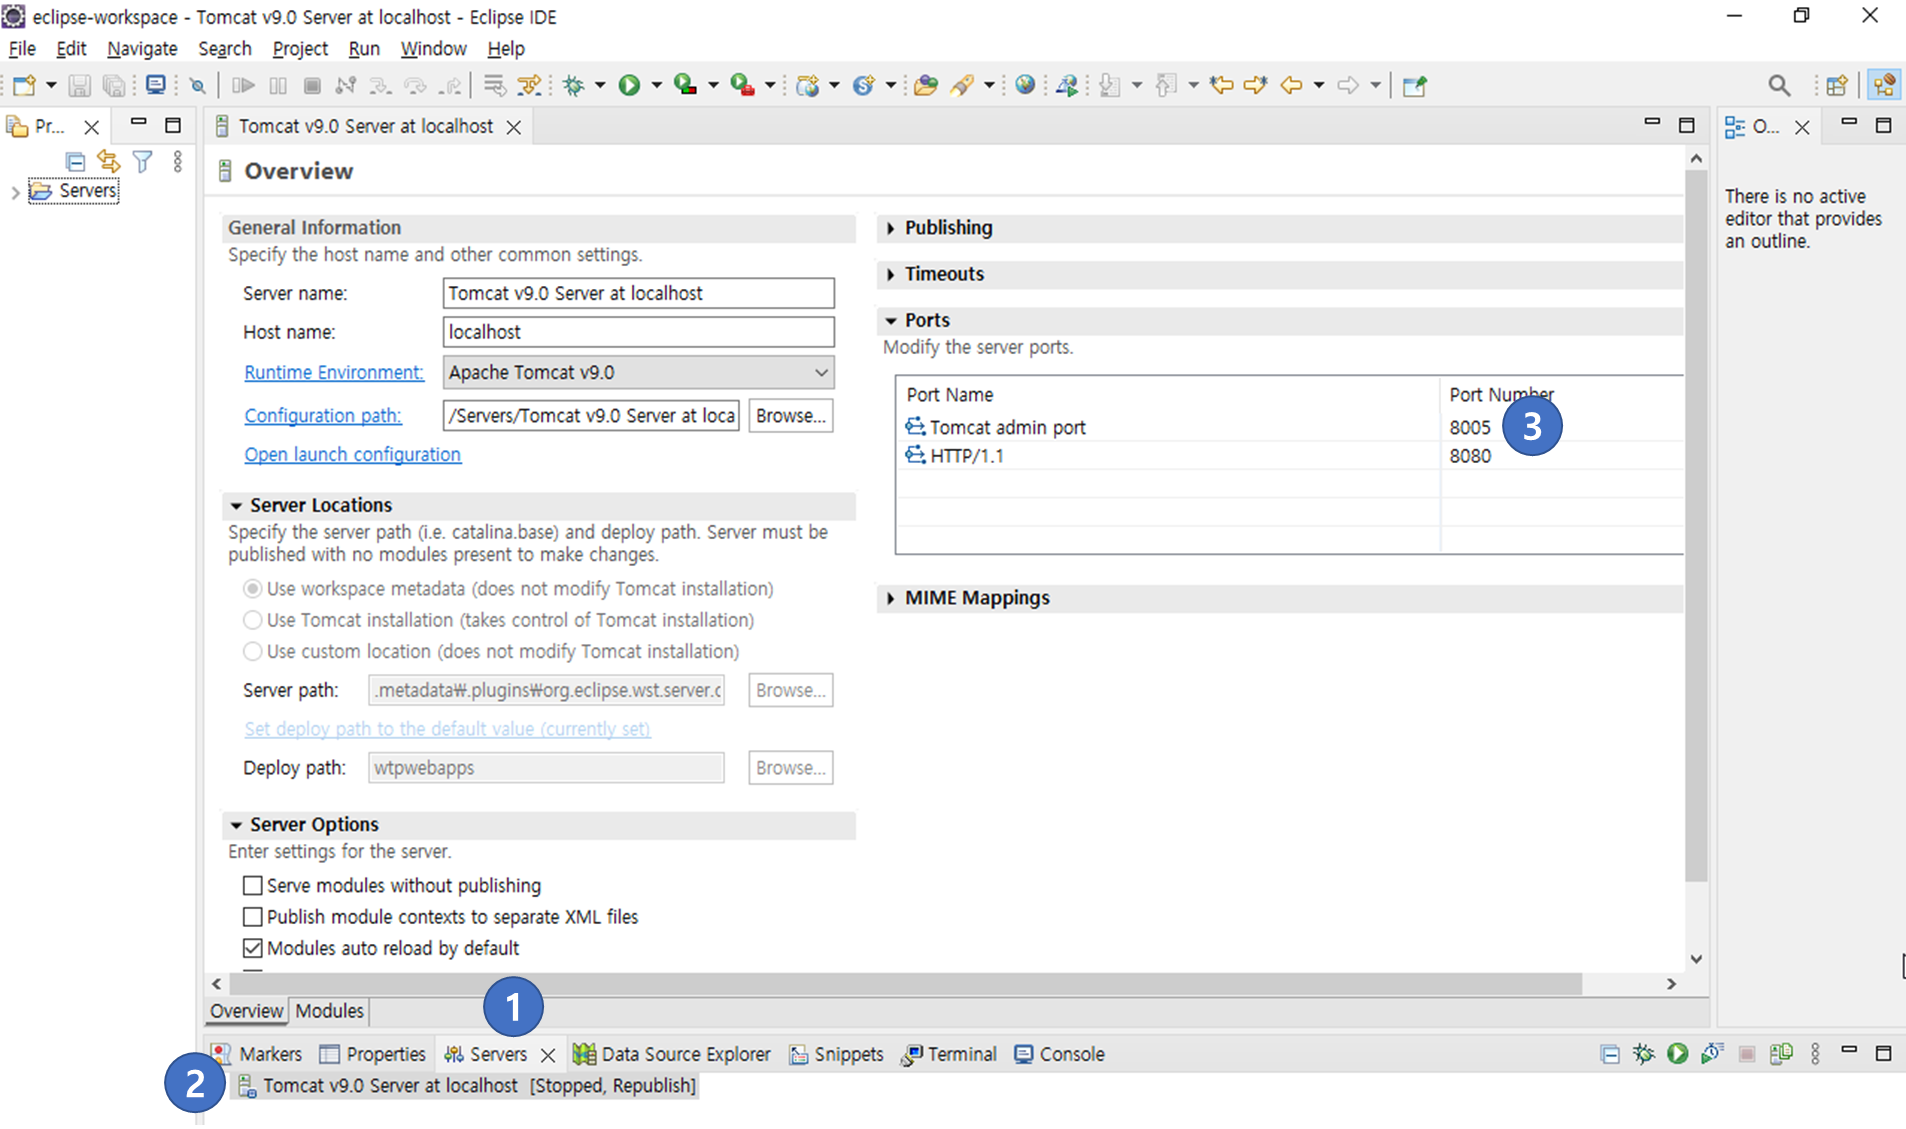The width and height of the screenshot is (1906, 1129).
Task: Toggle Link with Editor in Project Explorer
Action: tap(108, 161)
